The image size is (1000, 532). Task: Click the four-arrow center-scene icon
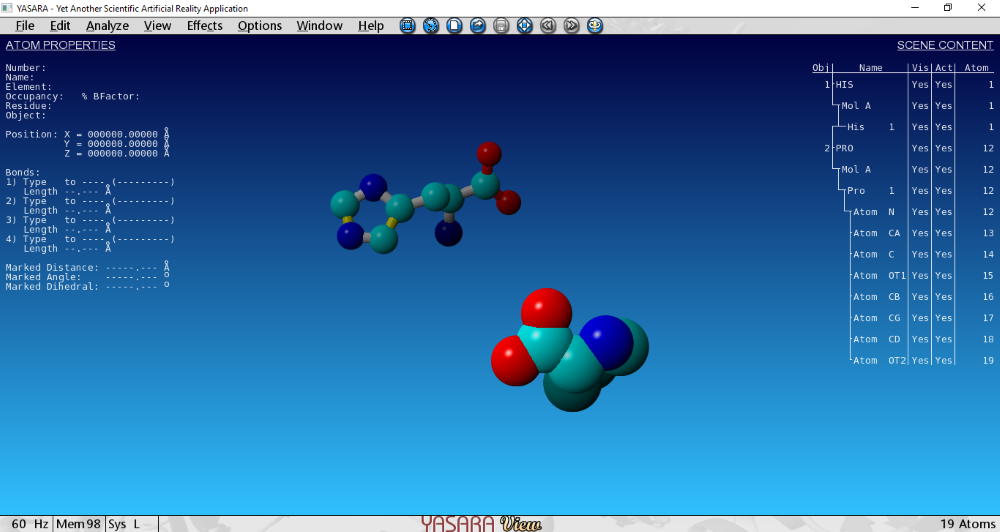(x=524, y=26)
